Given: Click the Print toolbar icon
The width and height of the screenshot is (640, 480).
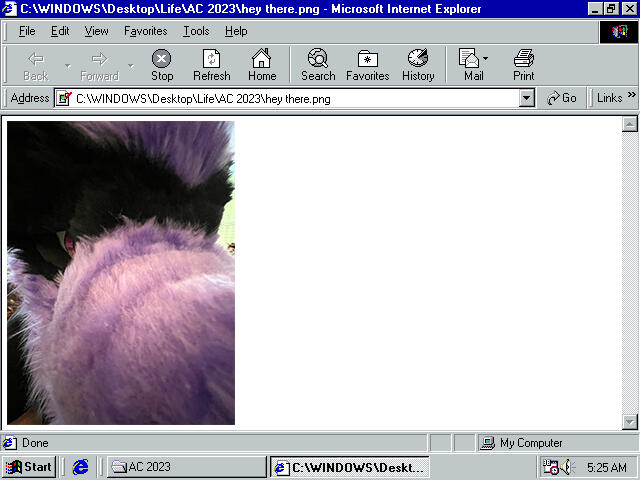Looking at the screenshot, I should click(523, 65).
